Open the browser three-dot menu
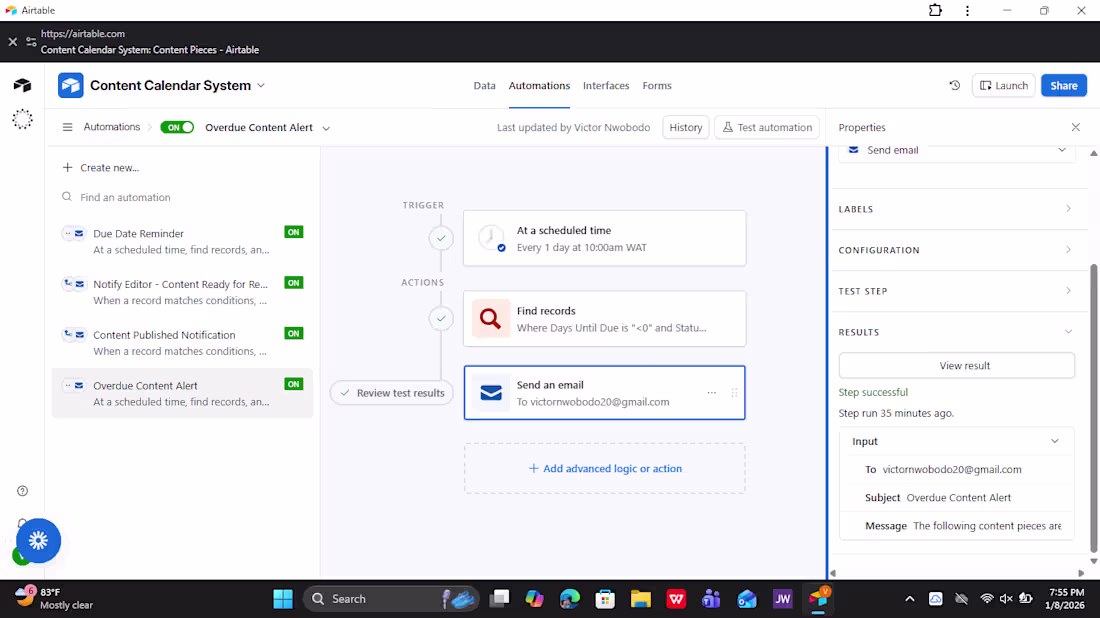 (x=967, y=11)
